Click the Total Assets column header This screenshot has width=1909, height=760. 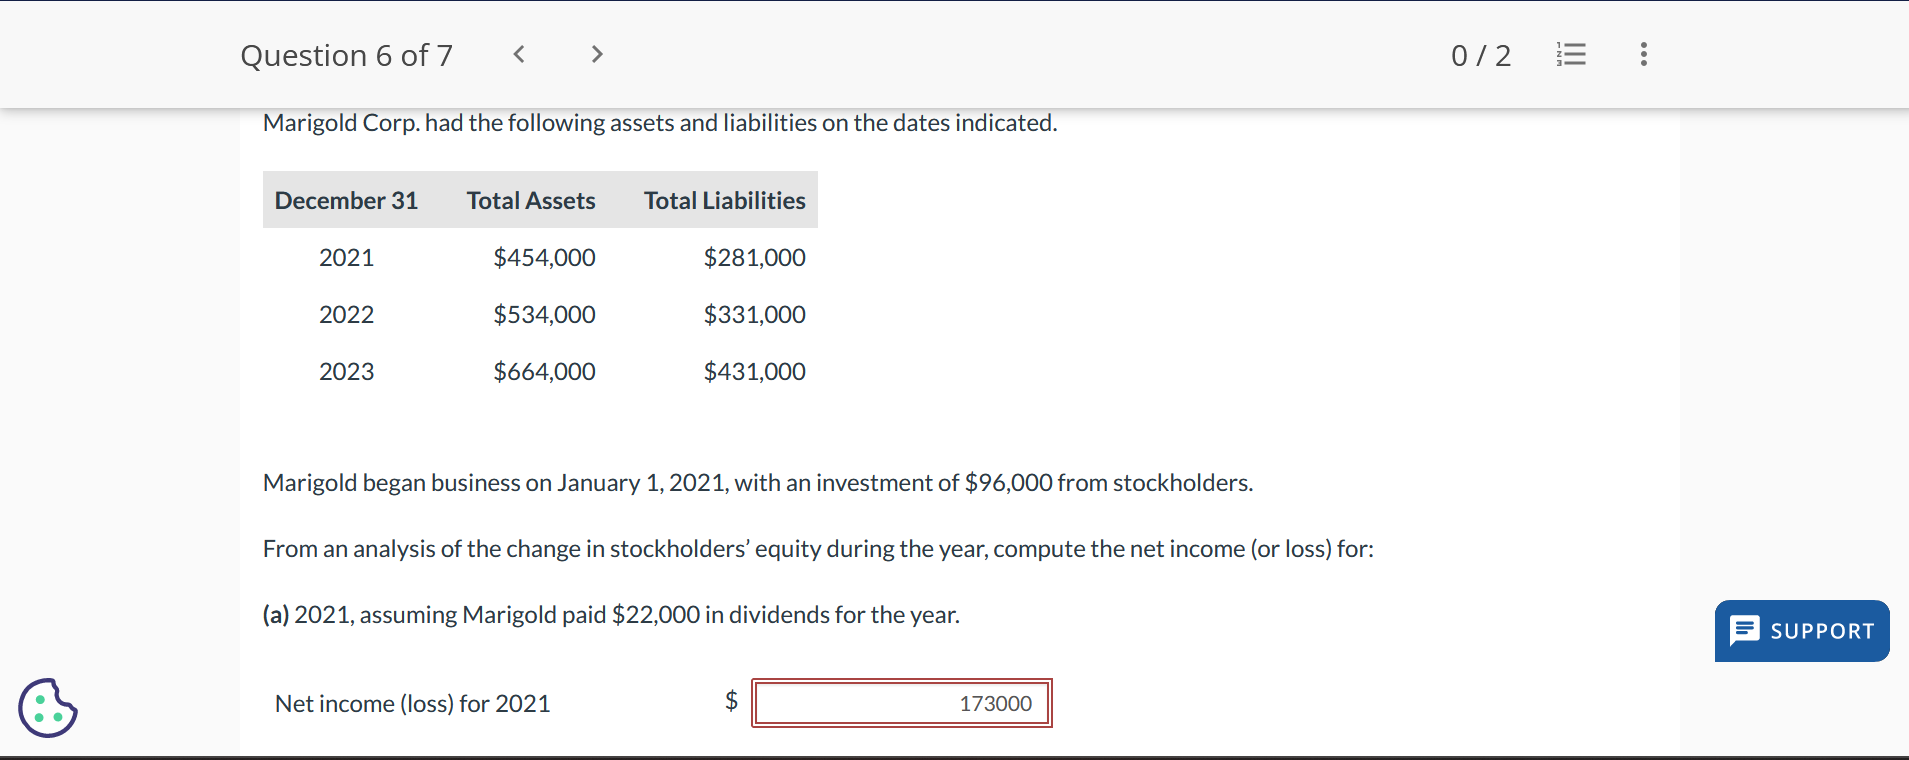click(x=531, y=200)
